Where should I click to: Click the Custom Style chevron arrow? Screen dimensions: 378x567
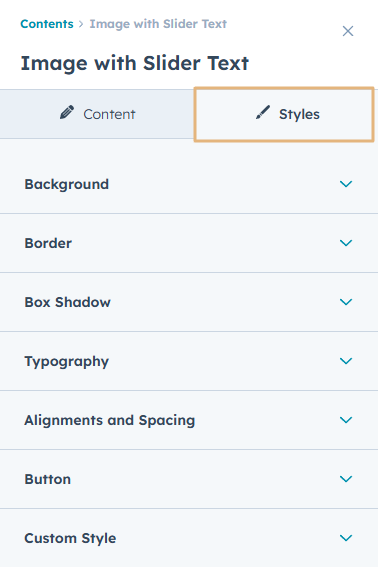[346, 538]
